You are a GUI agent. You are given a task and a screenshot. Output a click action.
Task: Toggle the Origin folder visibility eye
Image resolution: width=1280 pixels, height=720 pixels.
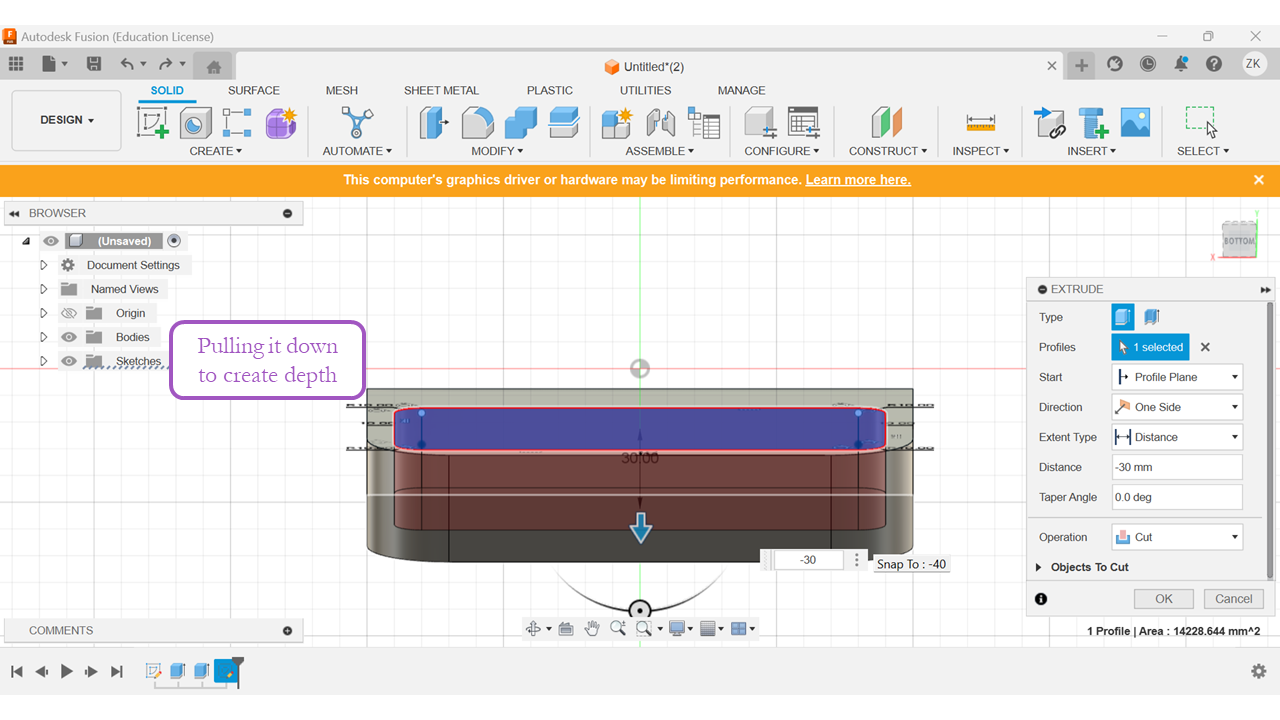[x=69, y=313]
